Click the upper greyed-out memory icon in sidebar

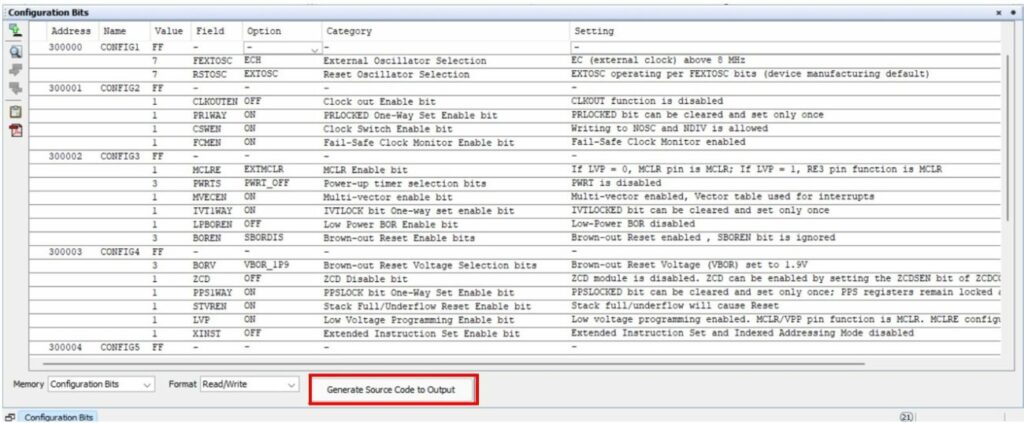click(x=15, y=71)
